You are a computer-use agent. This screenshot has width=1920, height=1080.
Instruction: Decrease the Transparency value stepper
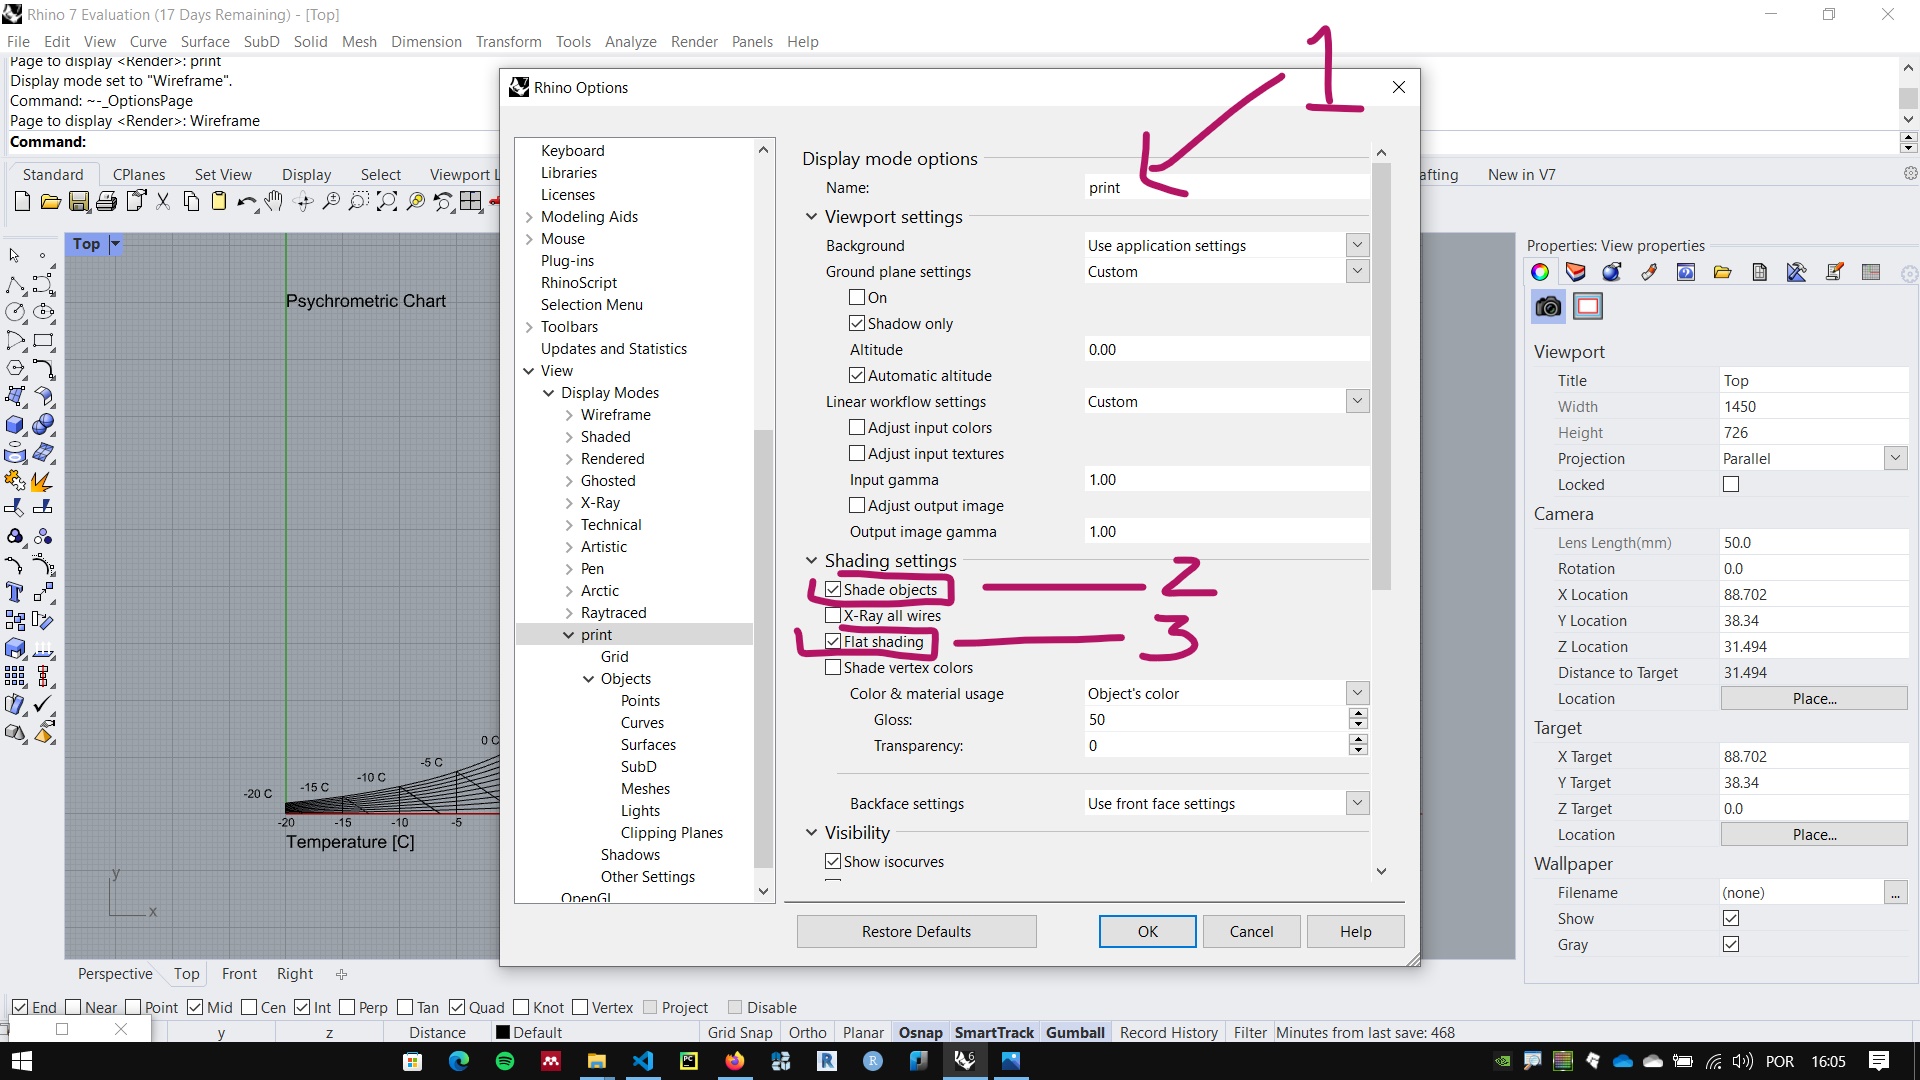(x=1357, y=750)
